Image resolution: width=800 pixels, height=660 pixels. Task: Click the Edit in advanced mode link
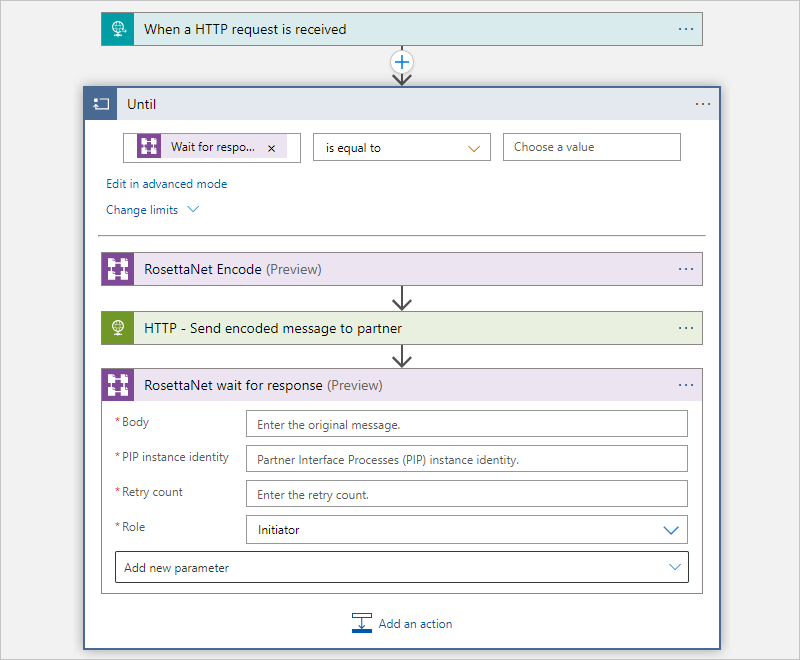167,184
